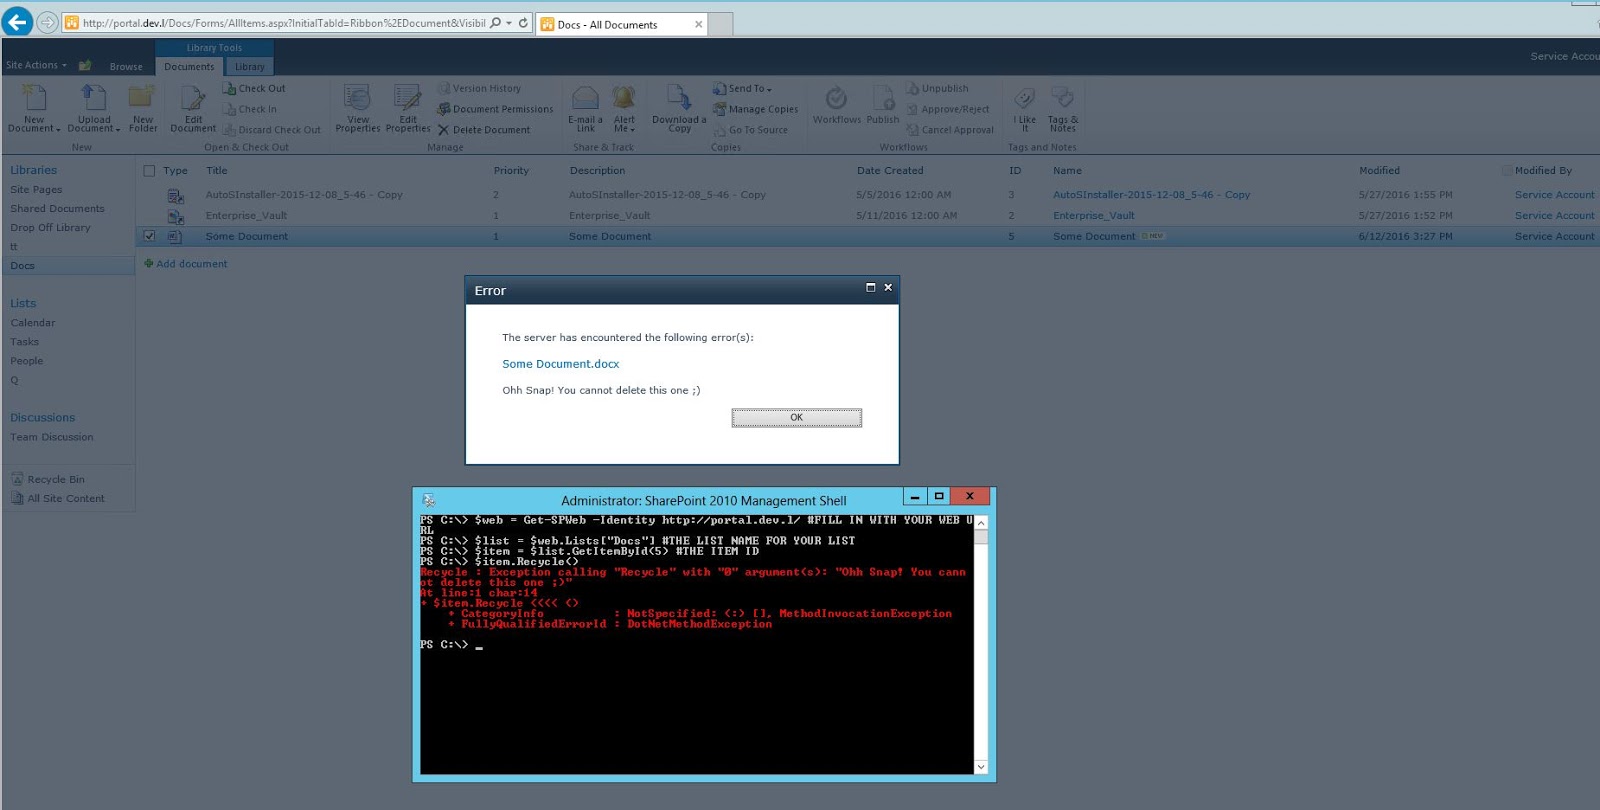Click Delete Document in the ribbon
The height and width of the screenshot is (810, 1600).
(x=484, y=130)
